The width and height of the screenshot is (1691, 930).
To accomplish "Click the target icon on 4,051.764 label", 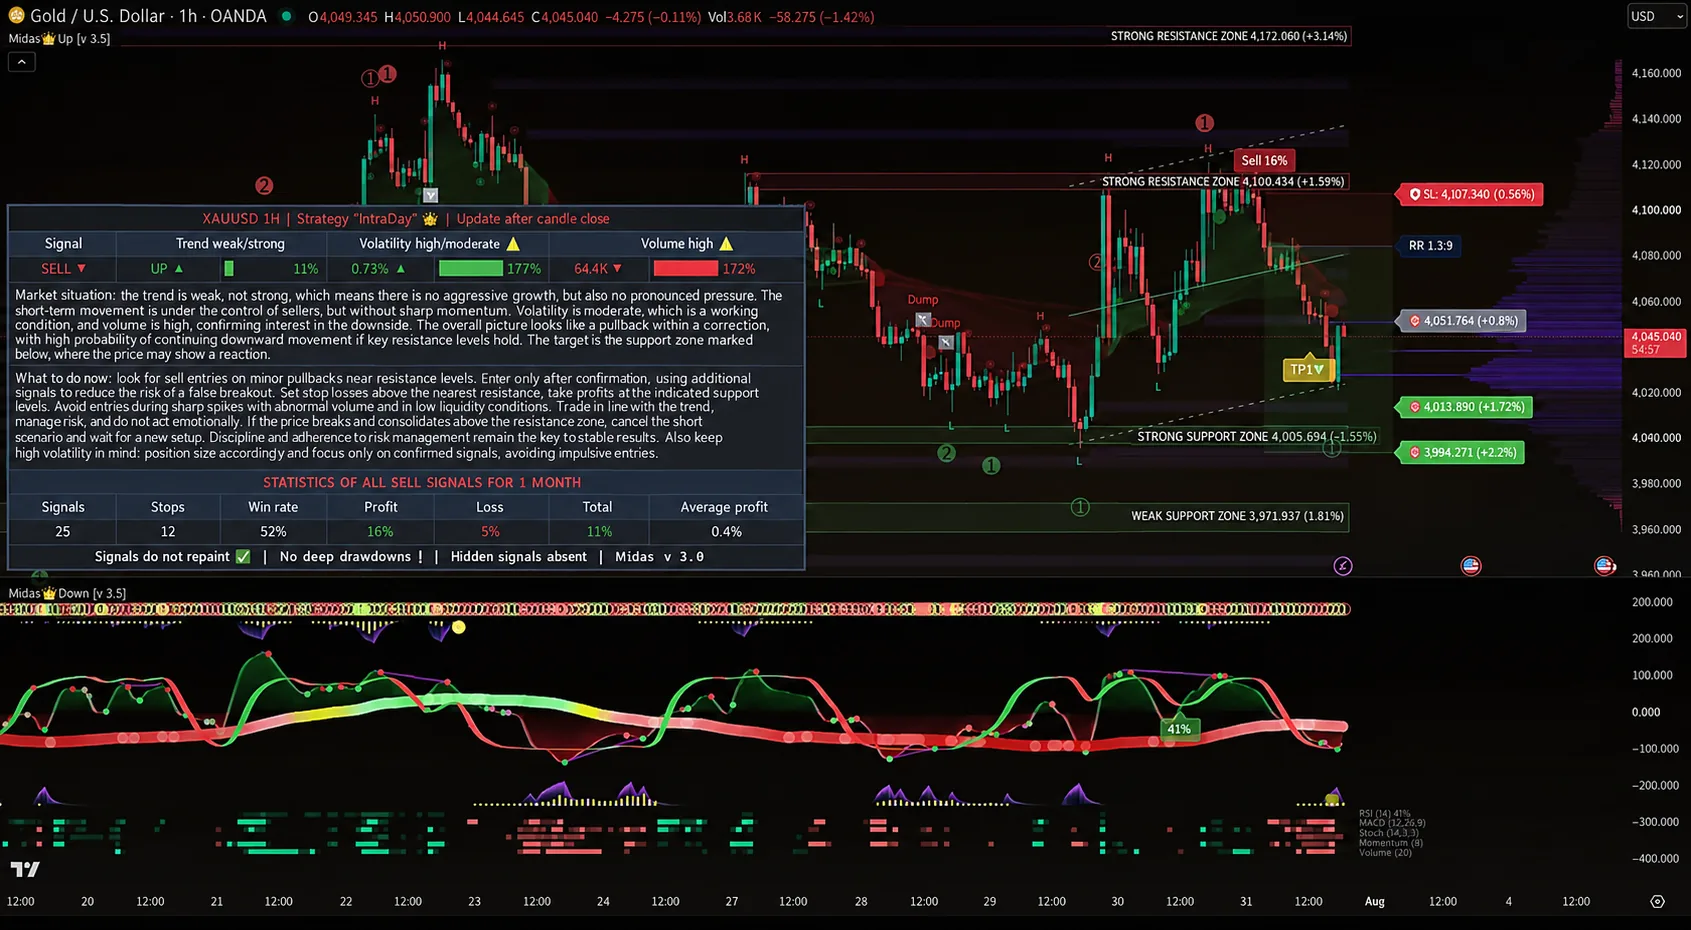I will point(1415,321).
